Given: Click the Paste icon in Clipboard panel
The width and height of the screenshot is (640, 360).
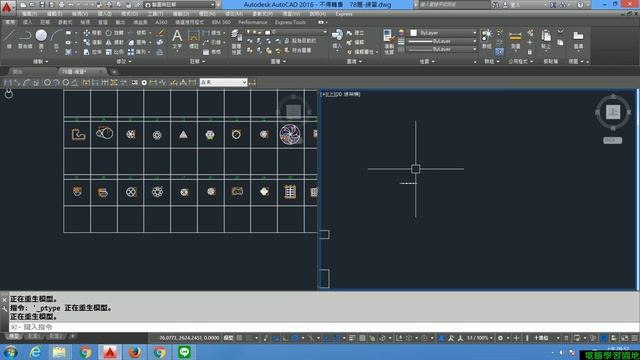Looking at the screenshot, I should 546,39.
